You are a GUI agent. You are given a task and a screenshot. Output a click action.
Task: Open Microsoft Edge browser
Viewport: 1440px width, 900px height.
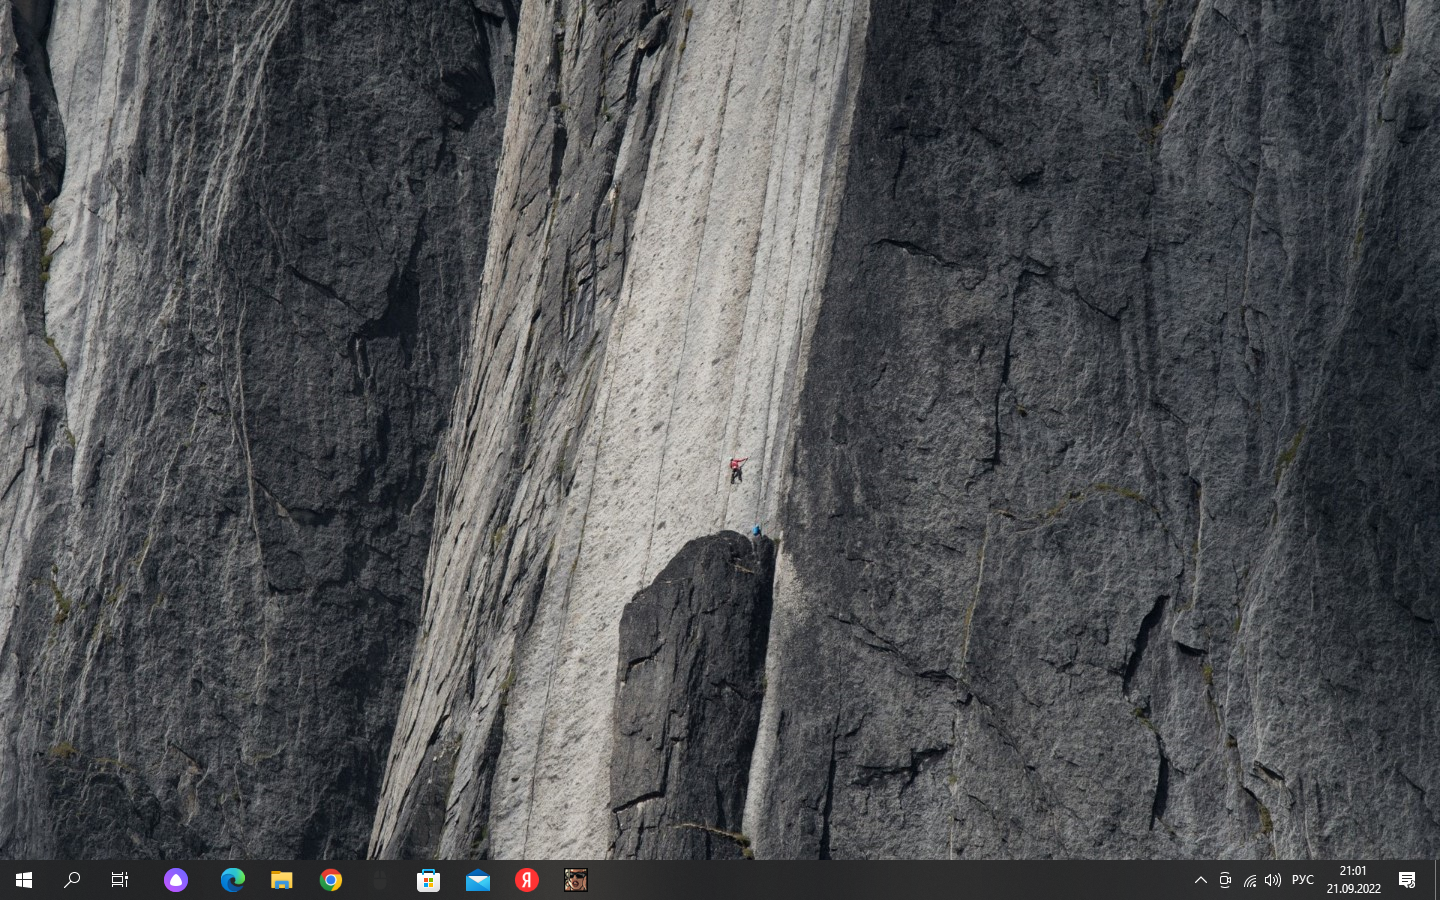pos(233,880)
